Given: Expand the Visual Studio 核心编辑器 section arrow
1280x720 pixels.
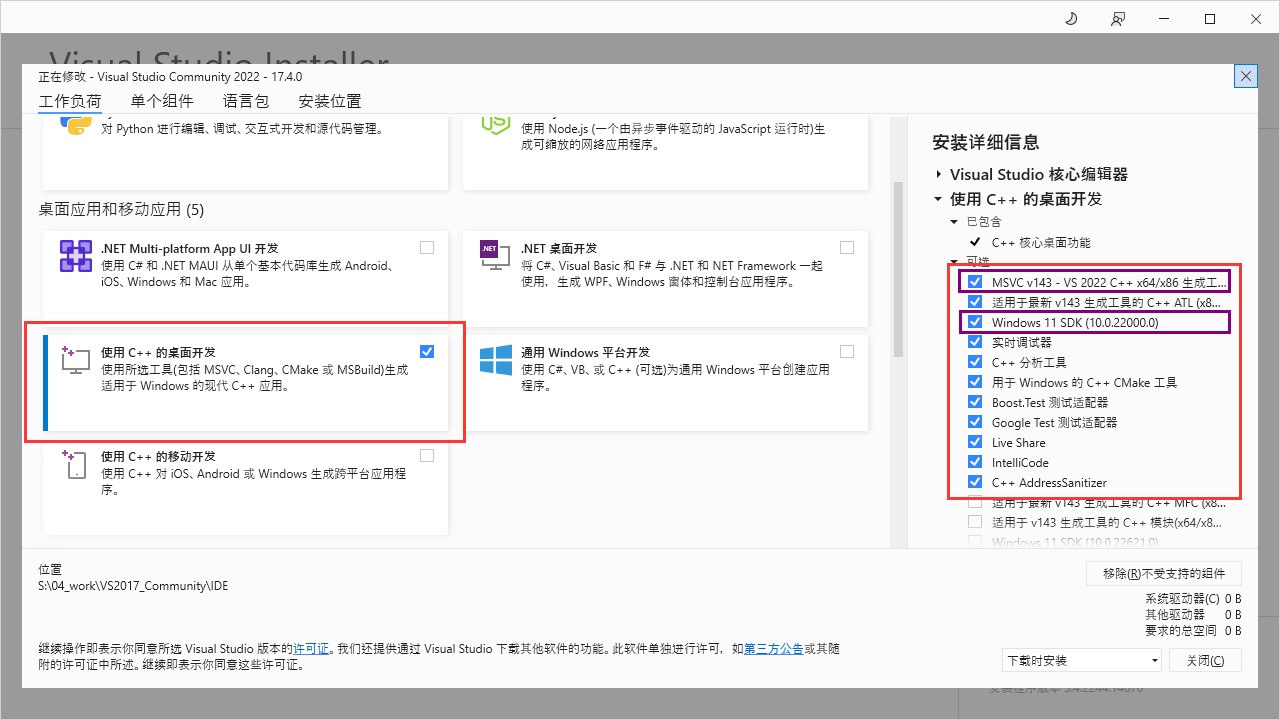Looking at the screenshot, I should (939, 174).
